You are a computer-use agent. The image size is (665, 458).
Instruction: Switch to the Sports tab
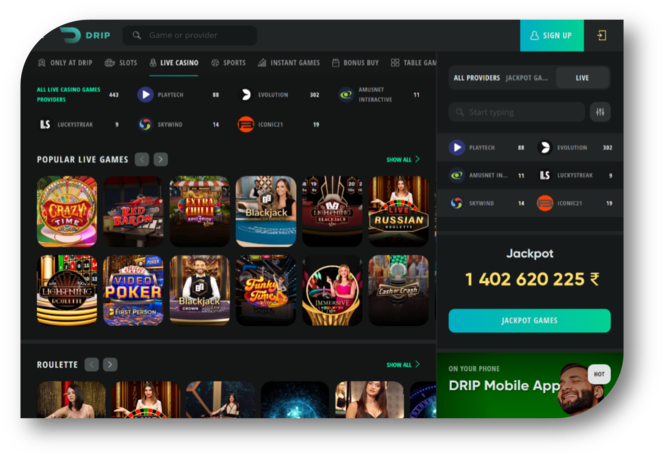228,63
